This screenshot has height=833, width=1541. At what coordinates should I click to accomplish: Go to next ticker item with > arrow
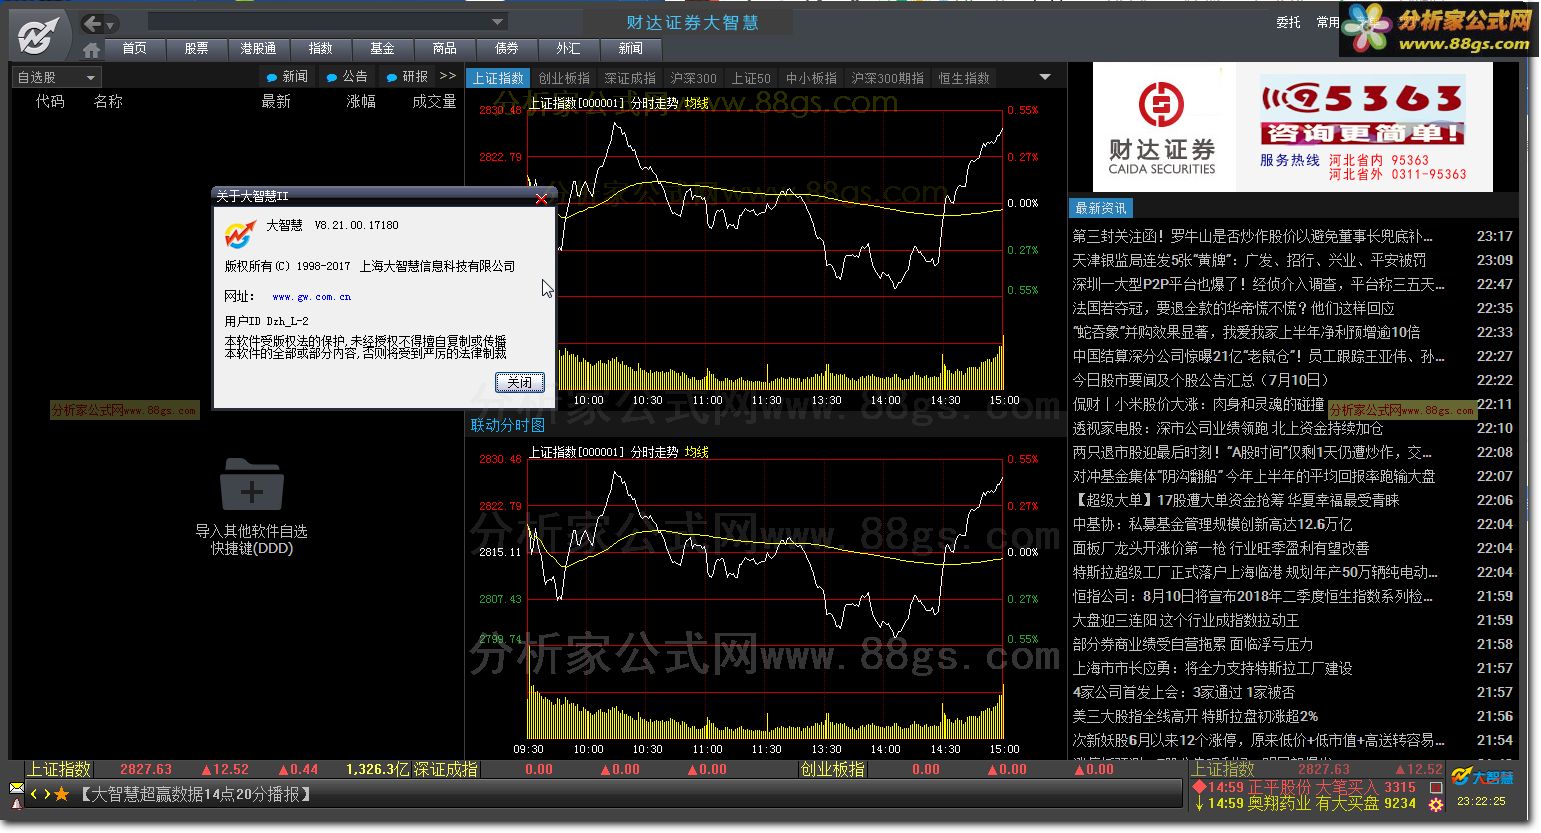[46, 794]
